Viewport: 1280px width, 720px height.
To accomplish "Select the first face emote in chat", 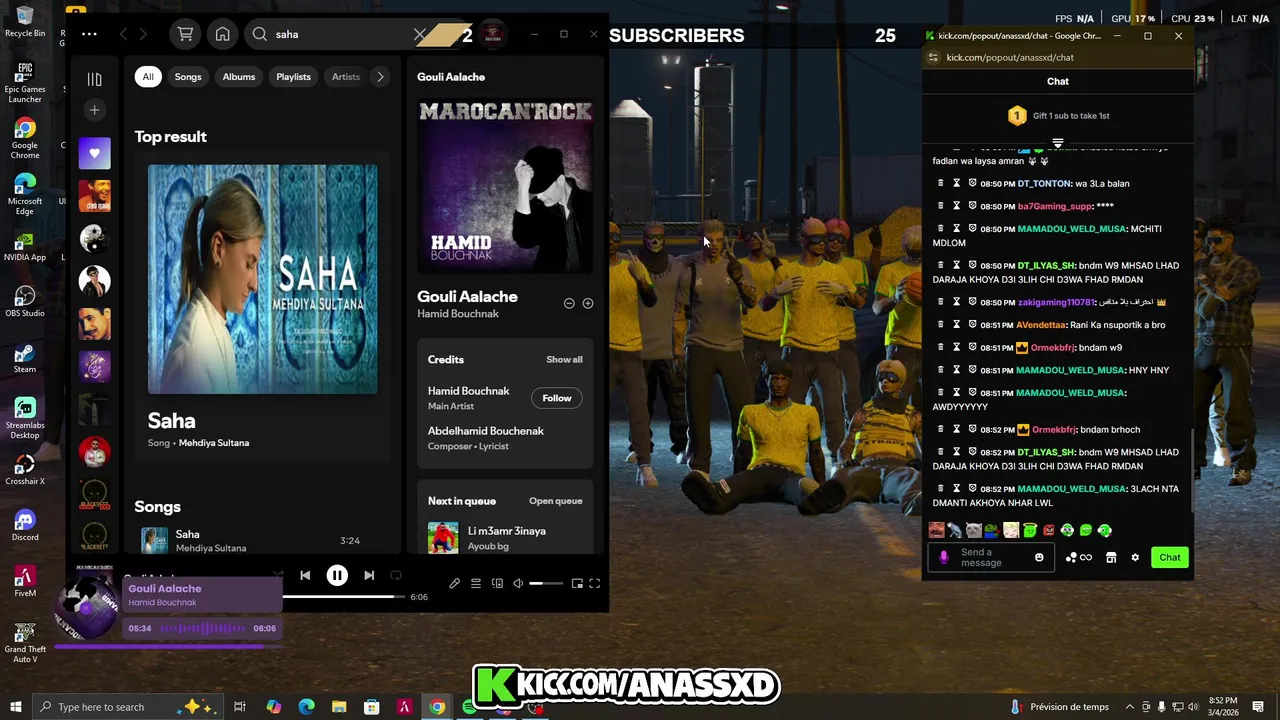I will 936,530.
